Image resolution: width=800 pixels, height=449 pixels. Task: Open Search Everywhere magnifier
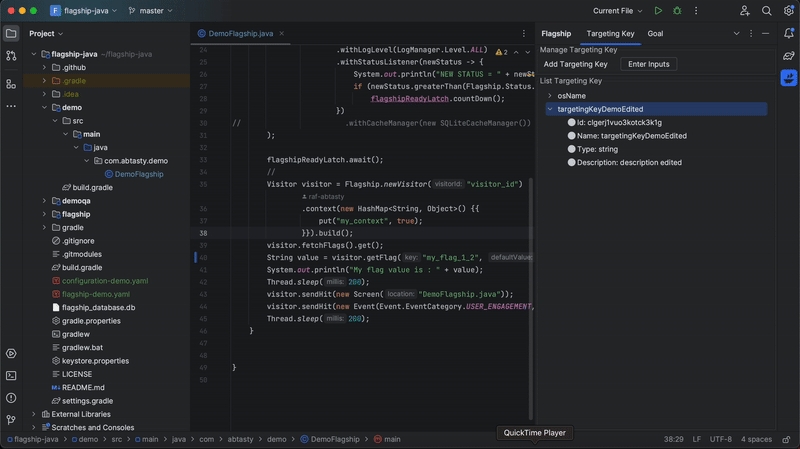click(x=767, y=11)
